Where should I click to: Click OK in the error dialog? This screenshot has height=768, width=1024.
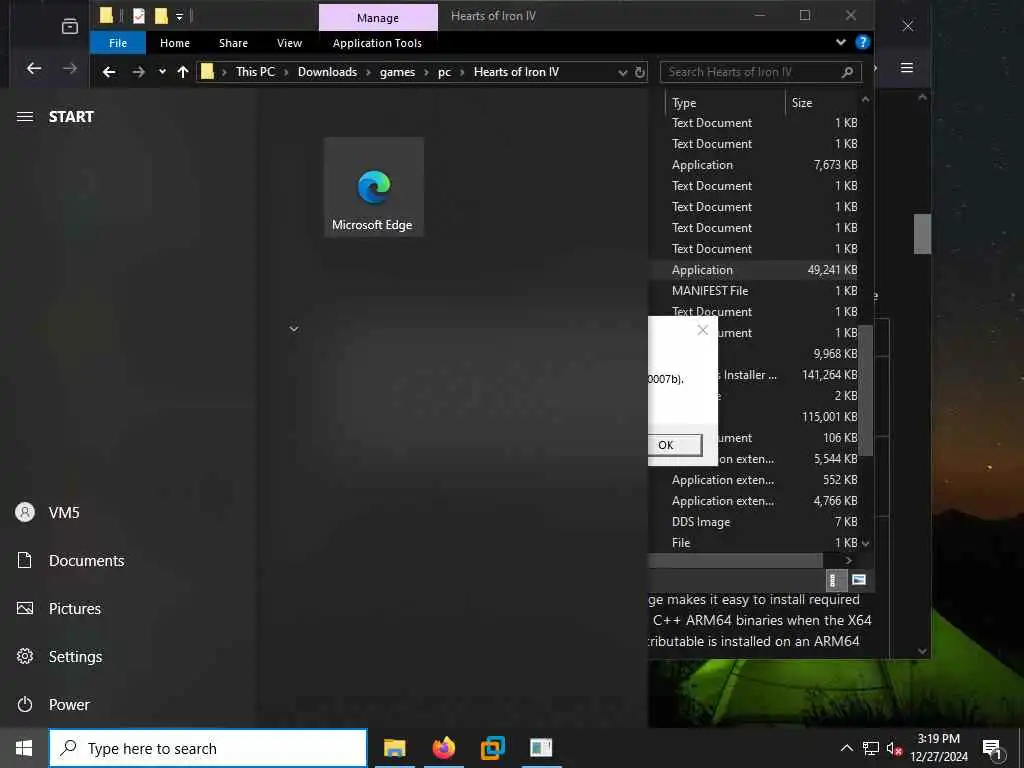point(675,445)
